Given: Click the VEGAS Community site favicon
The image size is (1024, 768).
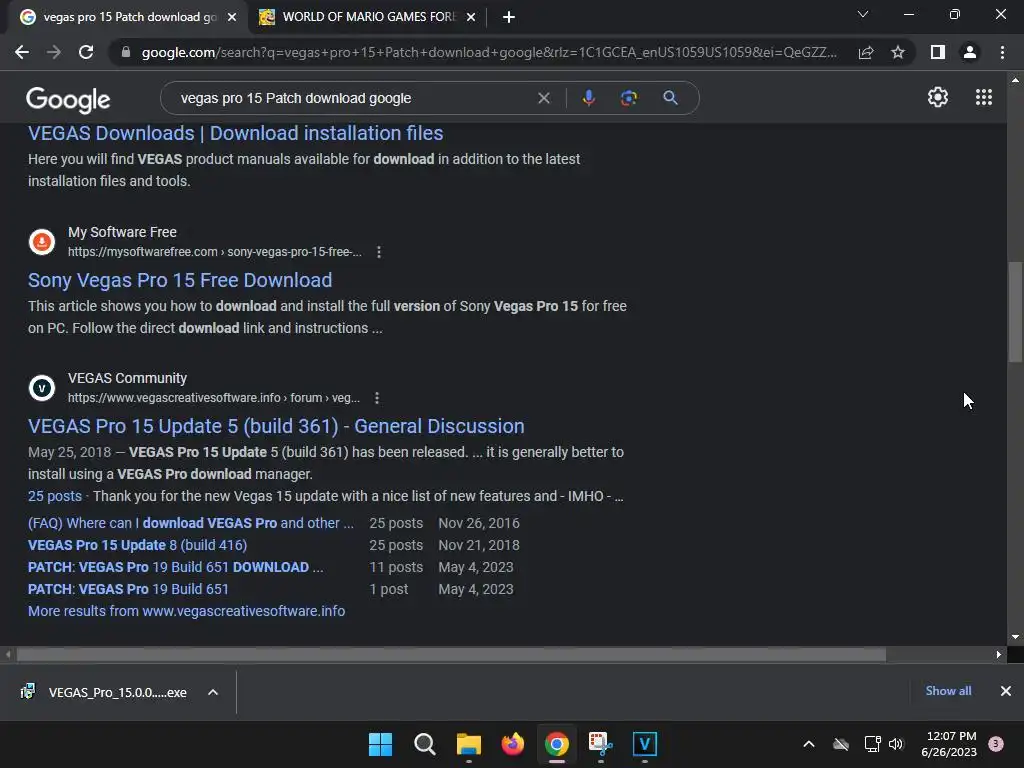Looking at the screenshot, I should coord(42,388).
